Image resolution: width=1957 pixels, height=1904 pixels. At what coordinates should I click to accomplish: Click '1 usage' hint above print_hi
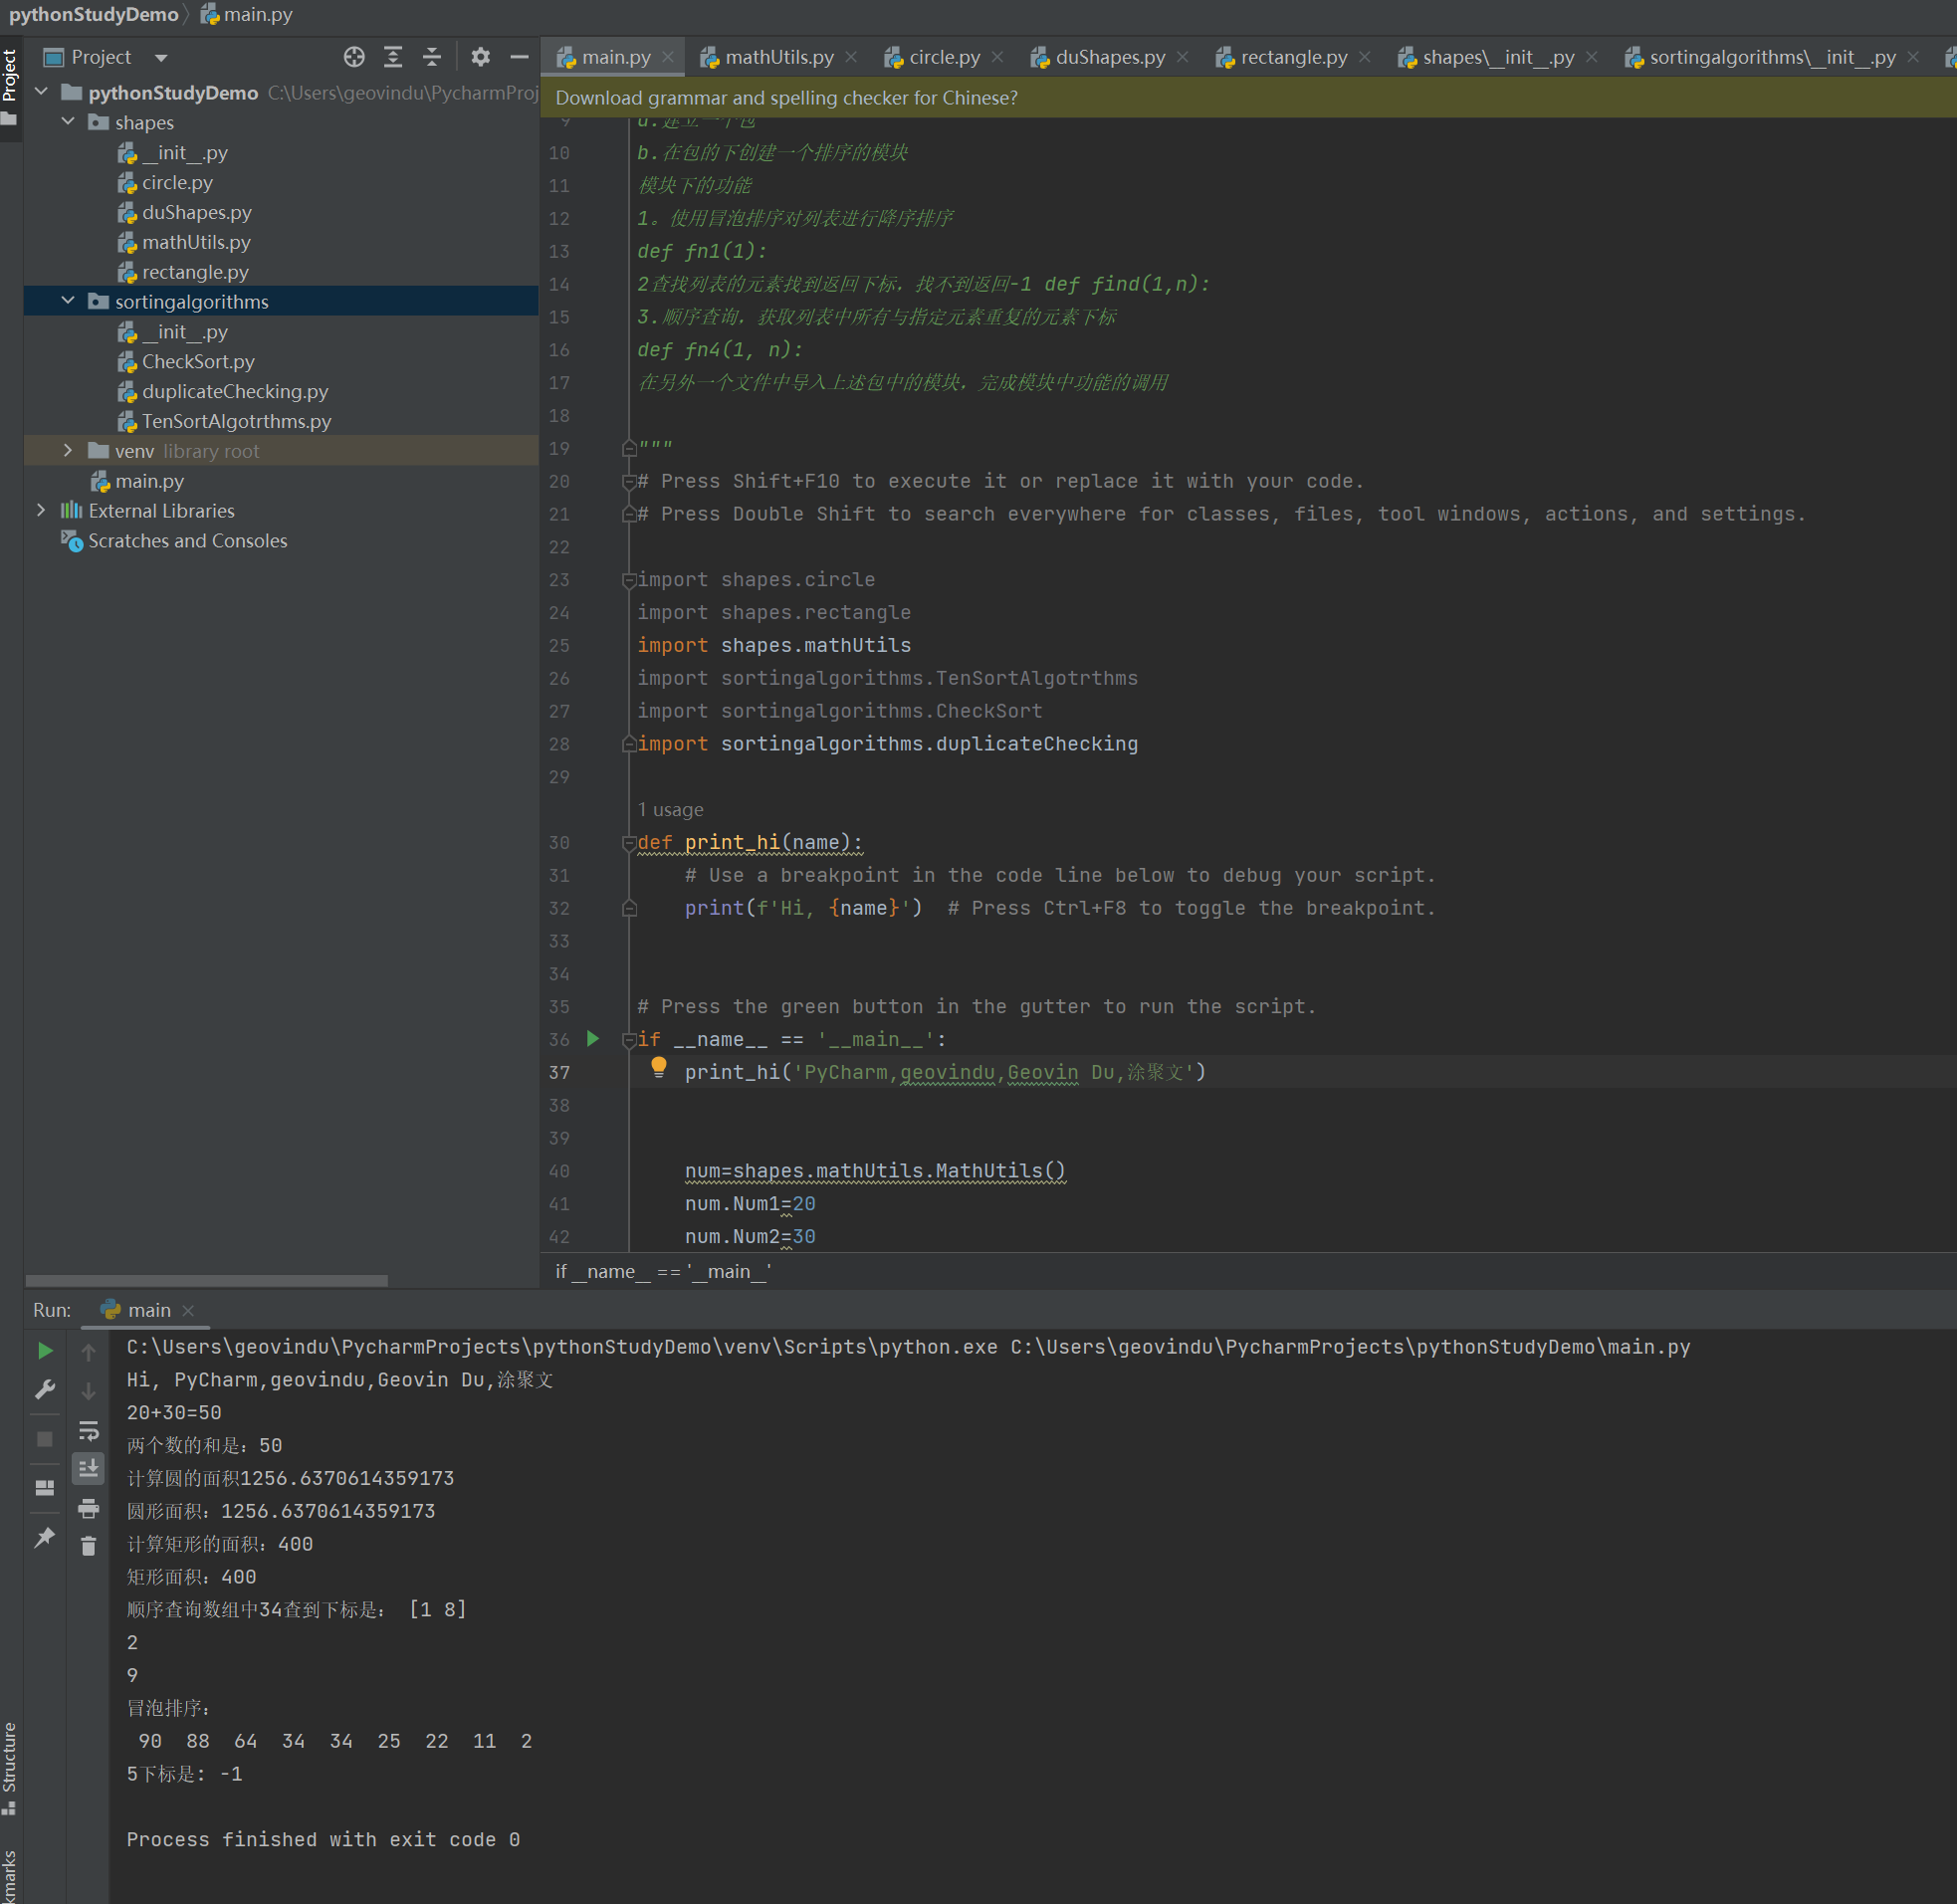[x=670, y=809]
